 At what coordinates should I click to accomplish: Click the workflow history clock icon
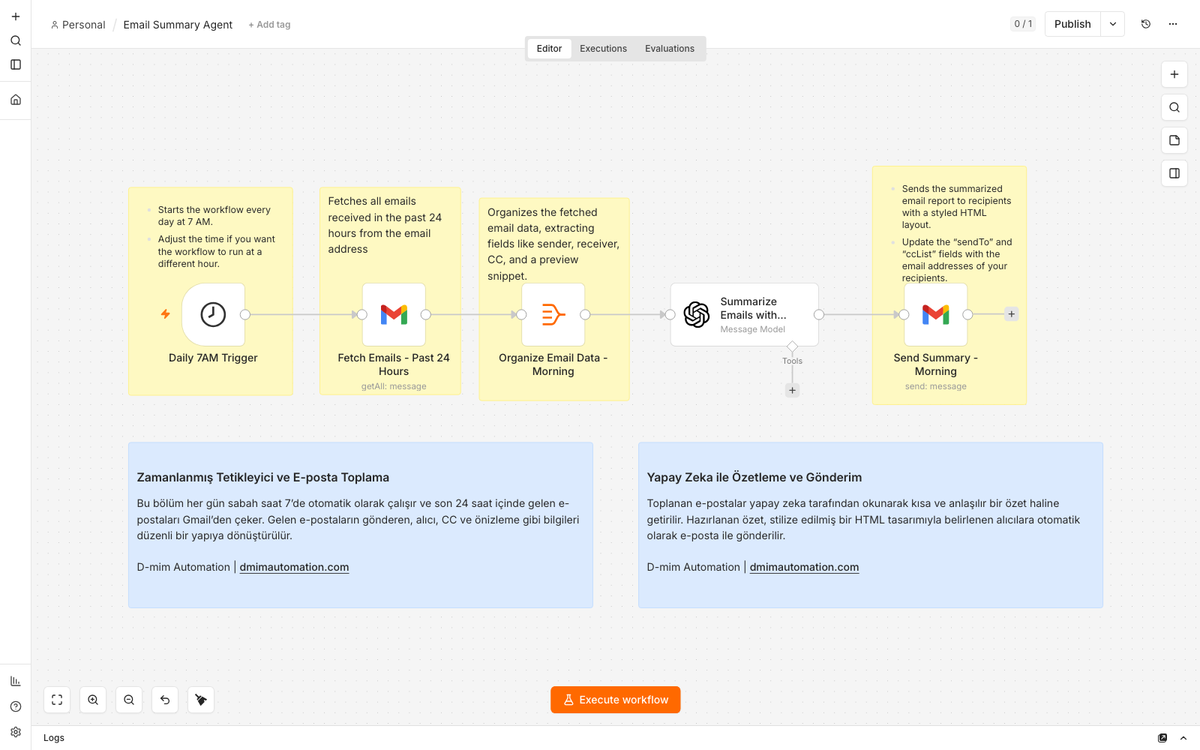[x=1146, y=24]
